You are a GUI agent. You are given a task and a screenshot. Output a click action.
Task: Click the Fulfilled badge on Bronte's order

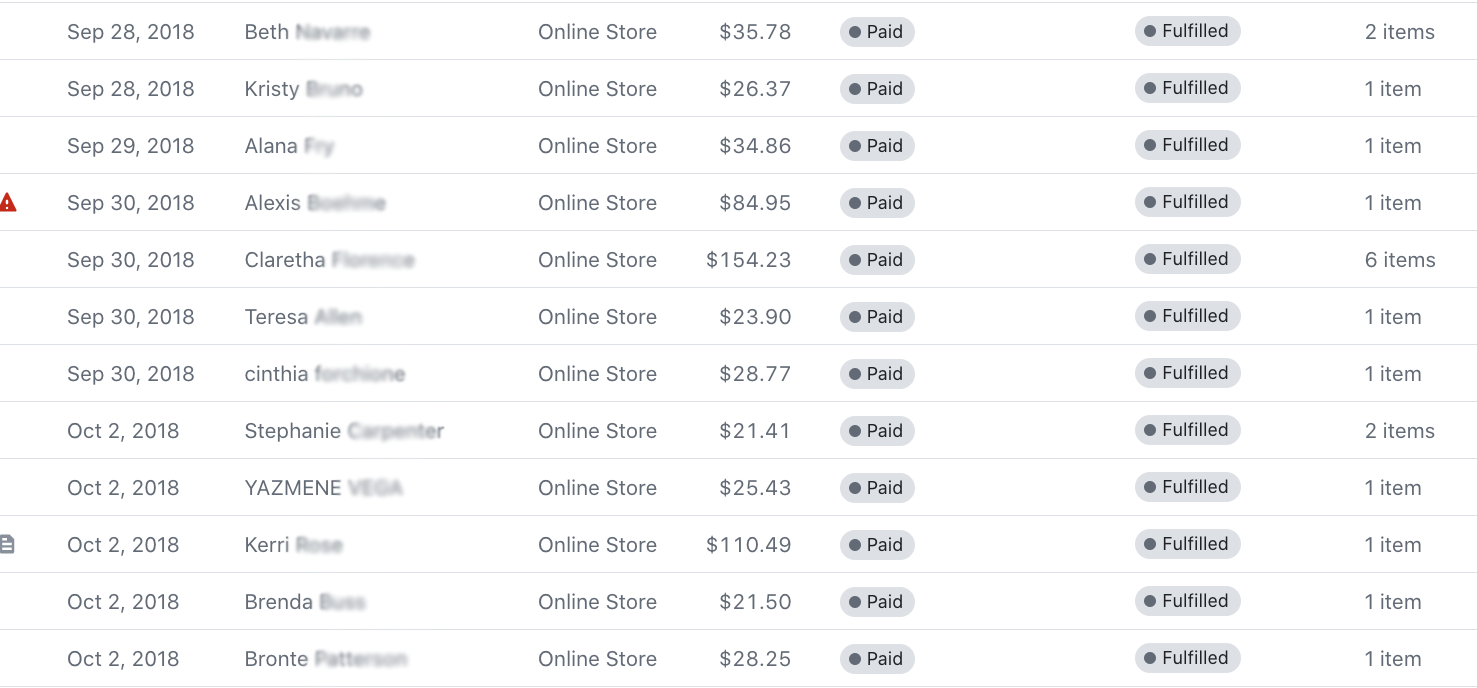tap(1188, 658)
